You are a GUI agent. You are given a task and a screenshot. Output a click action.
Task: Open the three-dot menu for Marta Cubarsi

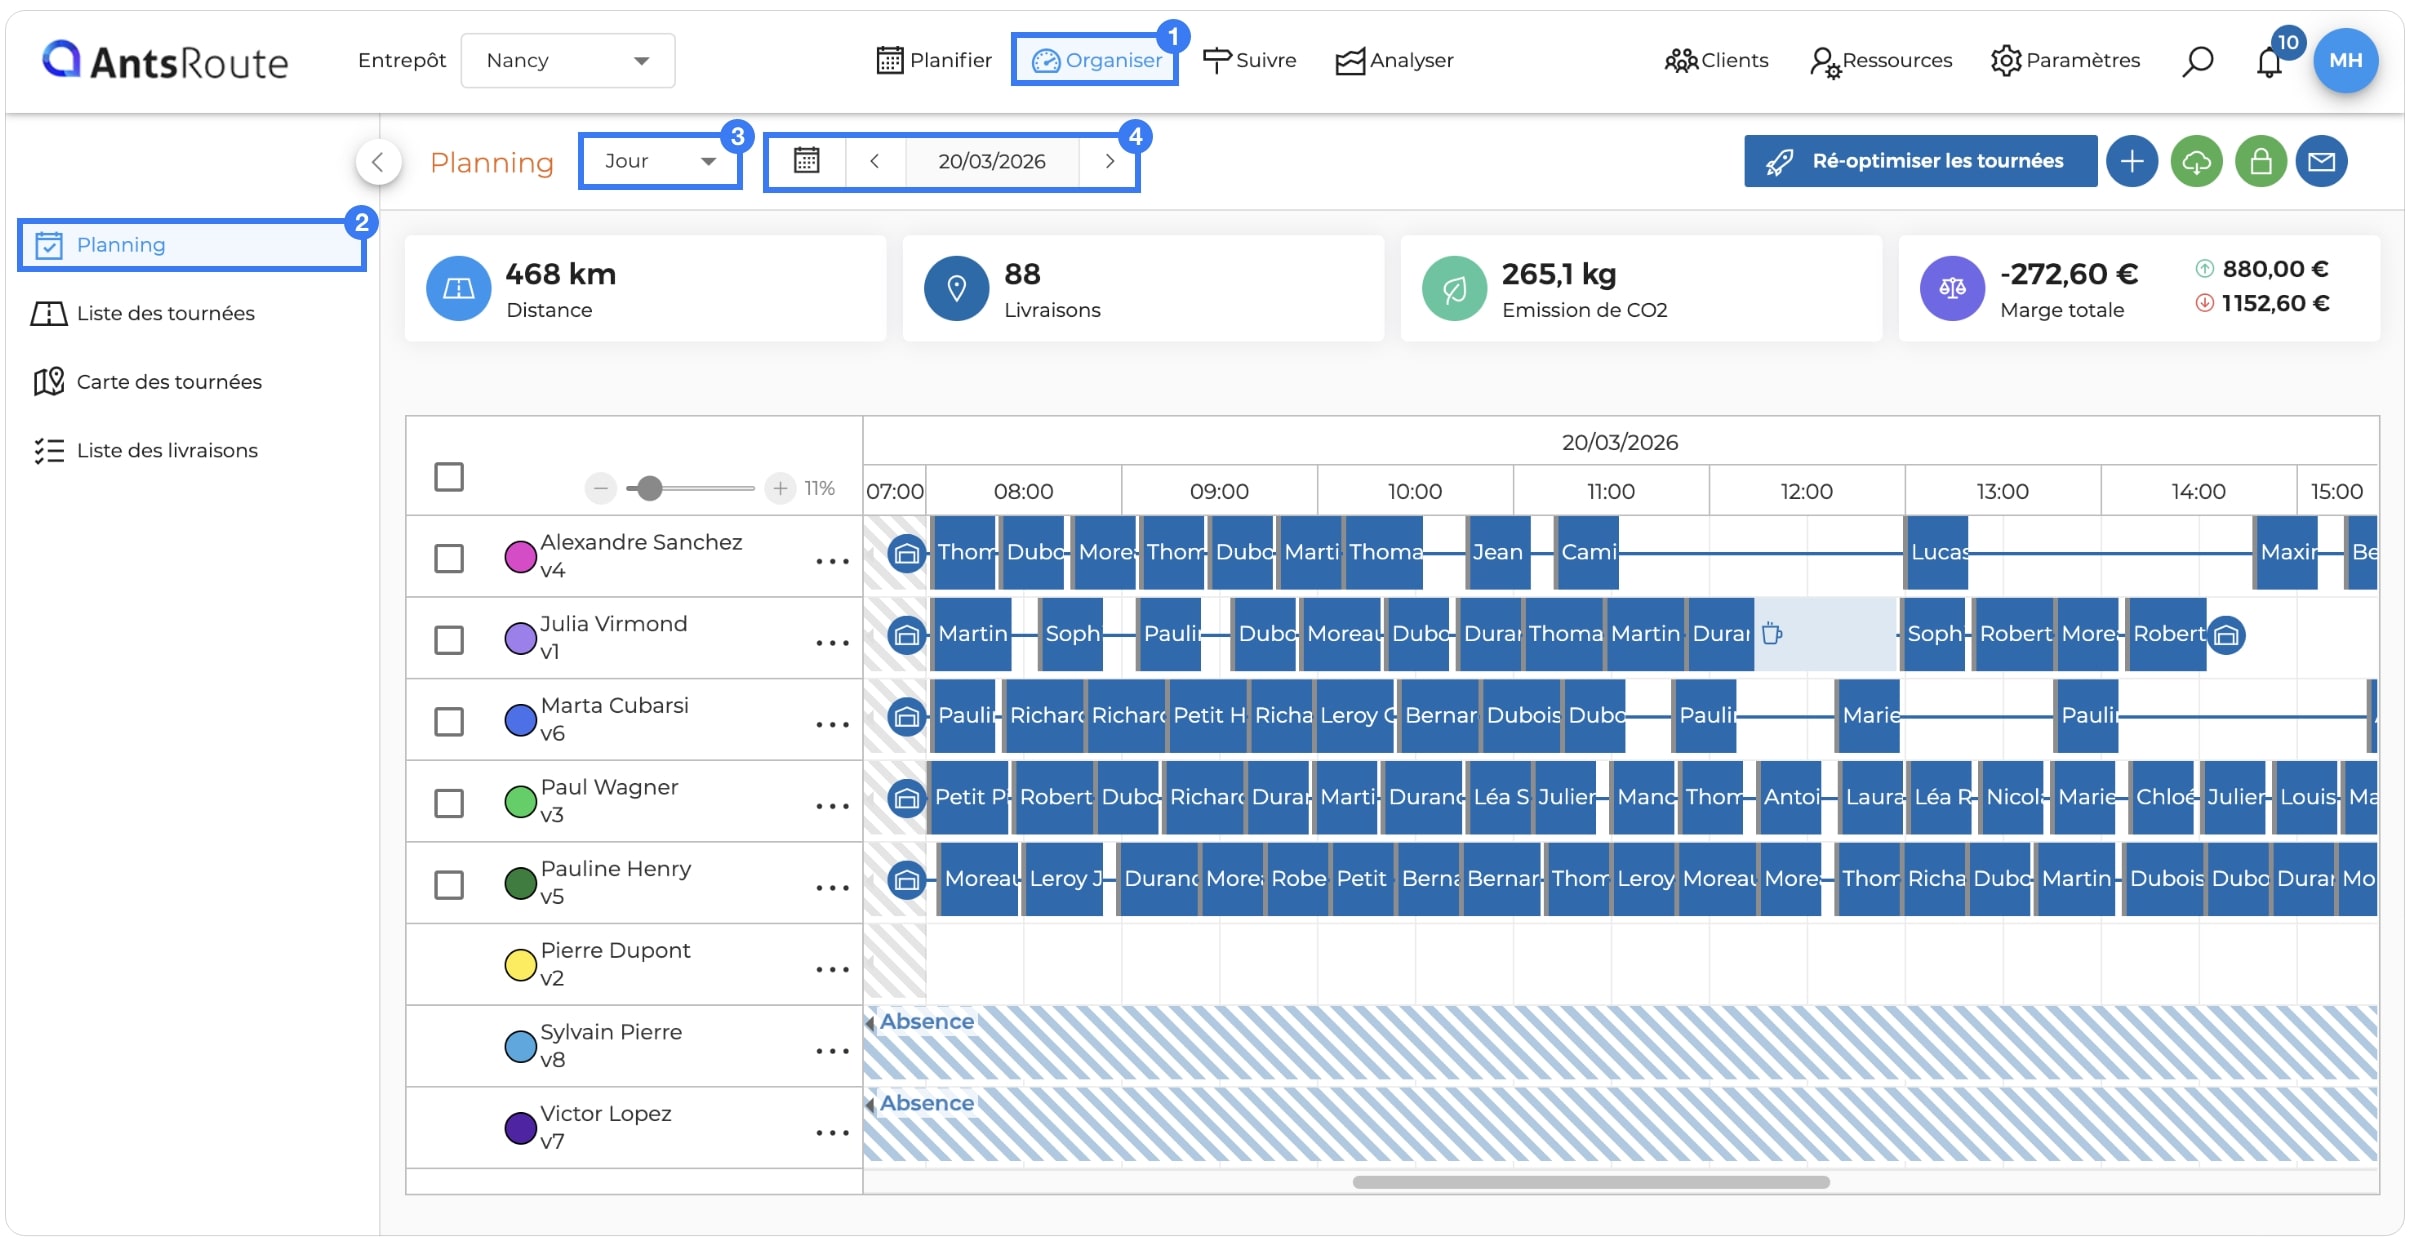(831, 724)
